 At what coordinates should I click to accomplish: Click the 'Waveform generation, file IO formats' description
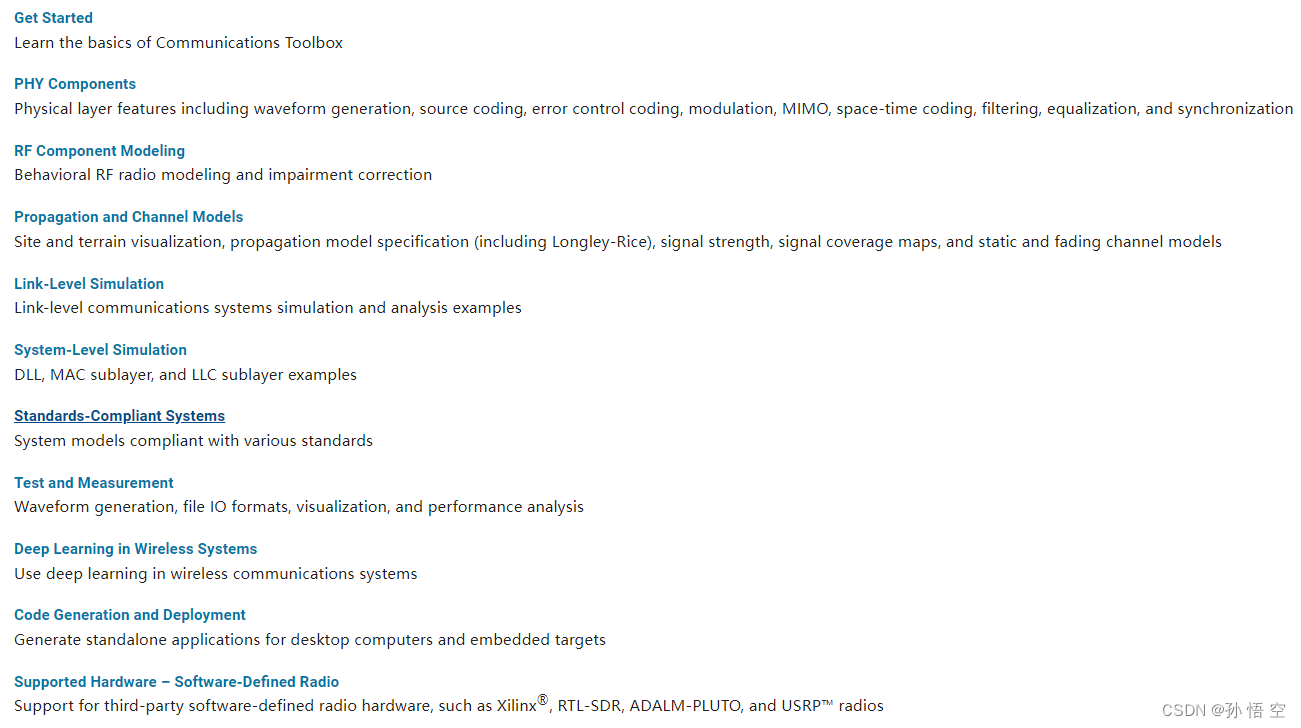299,507
